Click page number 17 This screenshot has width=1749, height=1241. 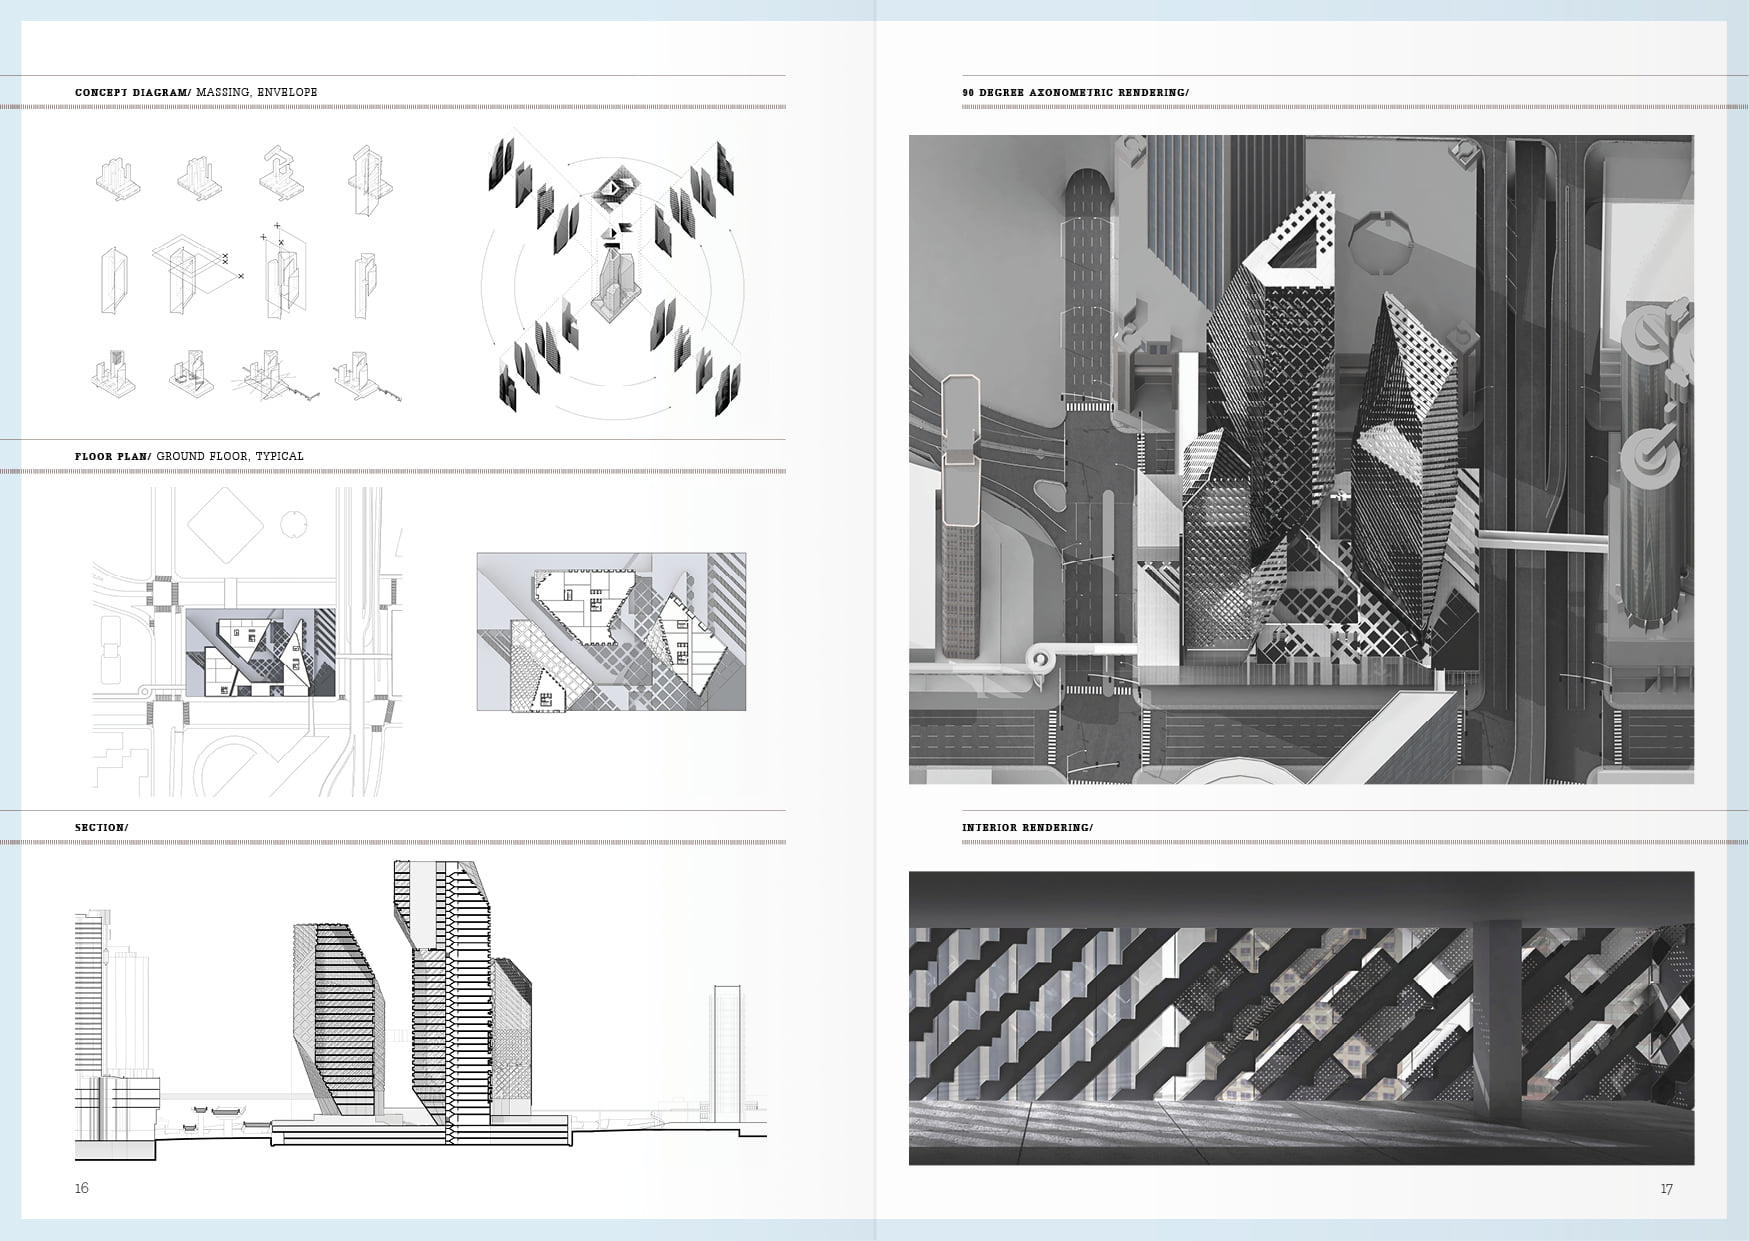coord(1666,1189)
